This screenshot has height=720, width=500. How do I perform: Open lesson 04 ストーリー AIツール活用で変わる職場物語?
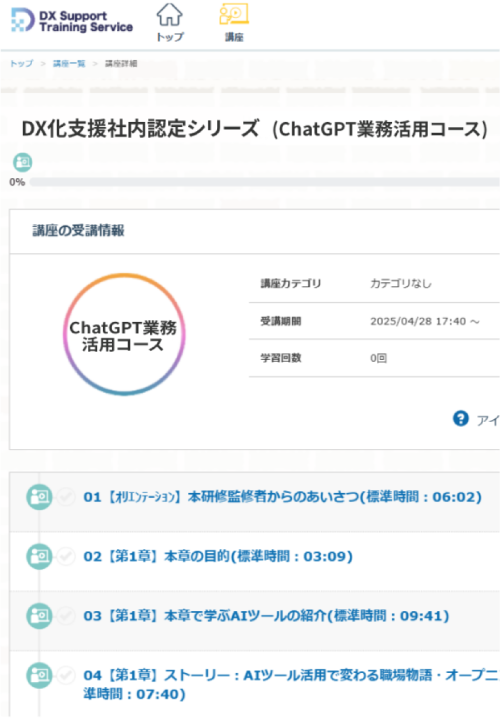pos(291,684)
